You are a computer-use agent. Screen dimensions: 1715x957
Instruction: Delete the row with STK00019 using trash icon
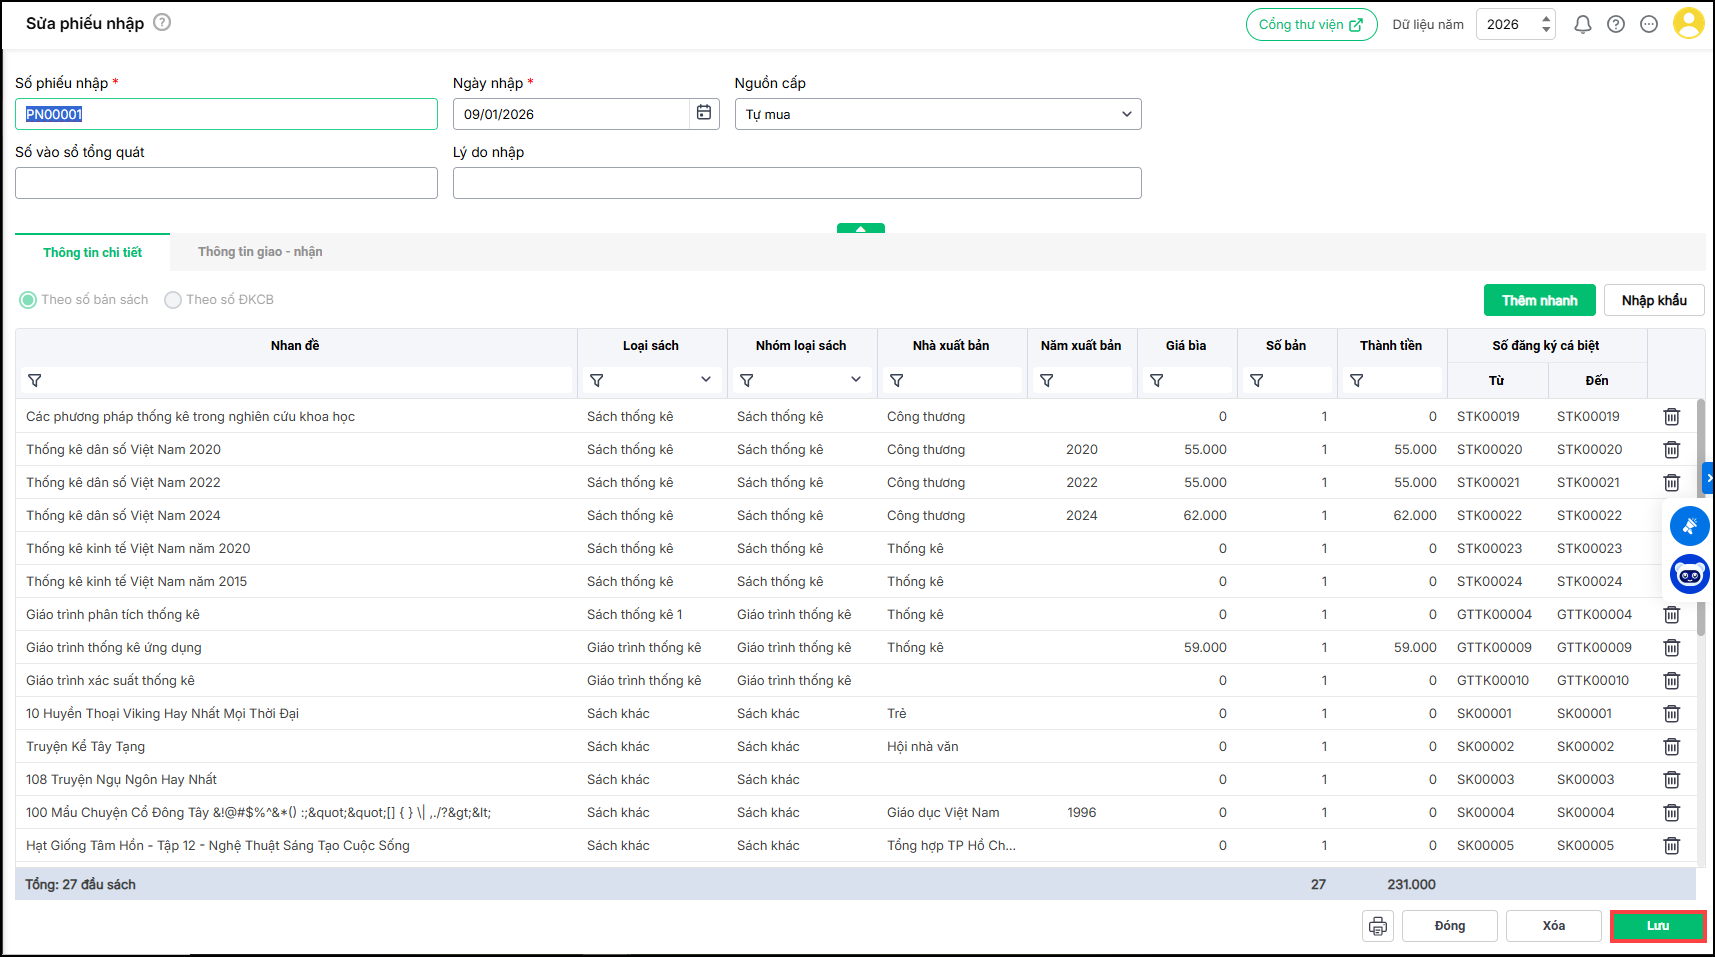[x=1671, y=417]
